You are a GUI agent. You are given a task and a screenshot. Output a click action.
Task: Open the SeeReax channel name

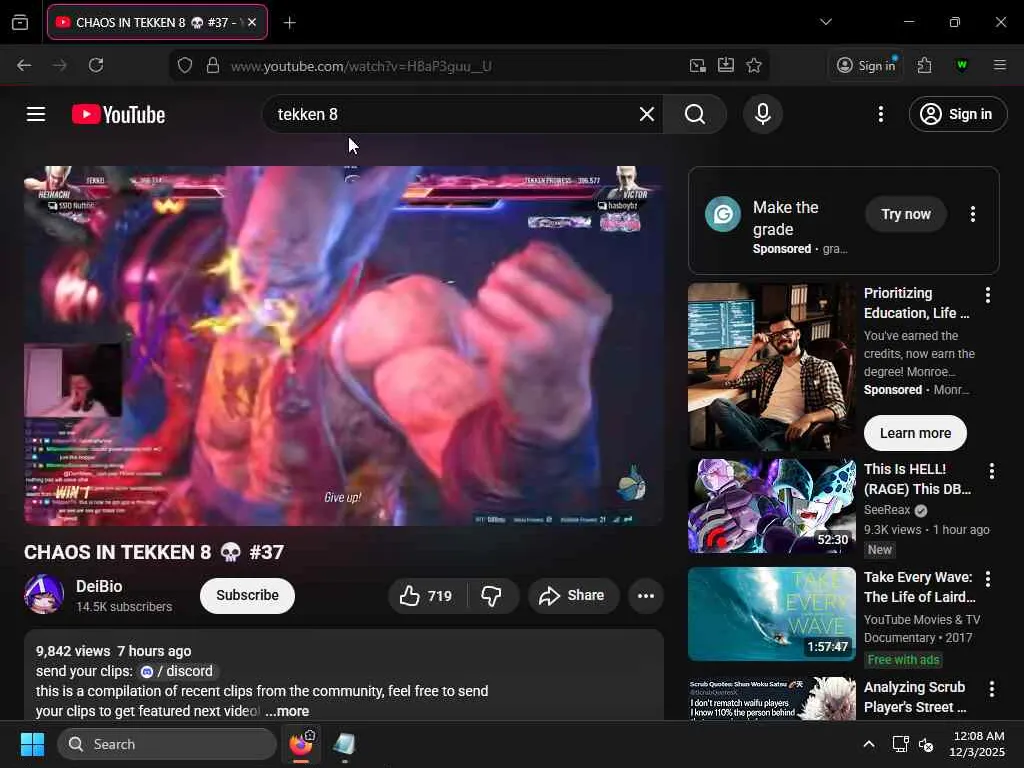pos(886,510)
